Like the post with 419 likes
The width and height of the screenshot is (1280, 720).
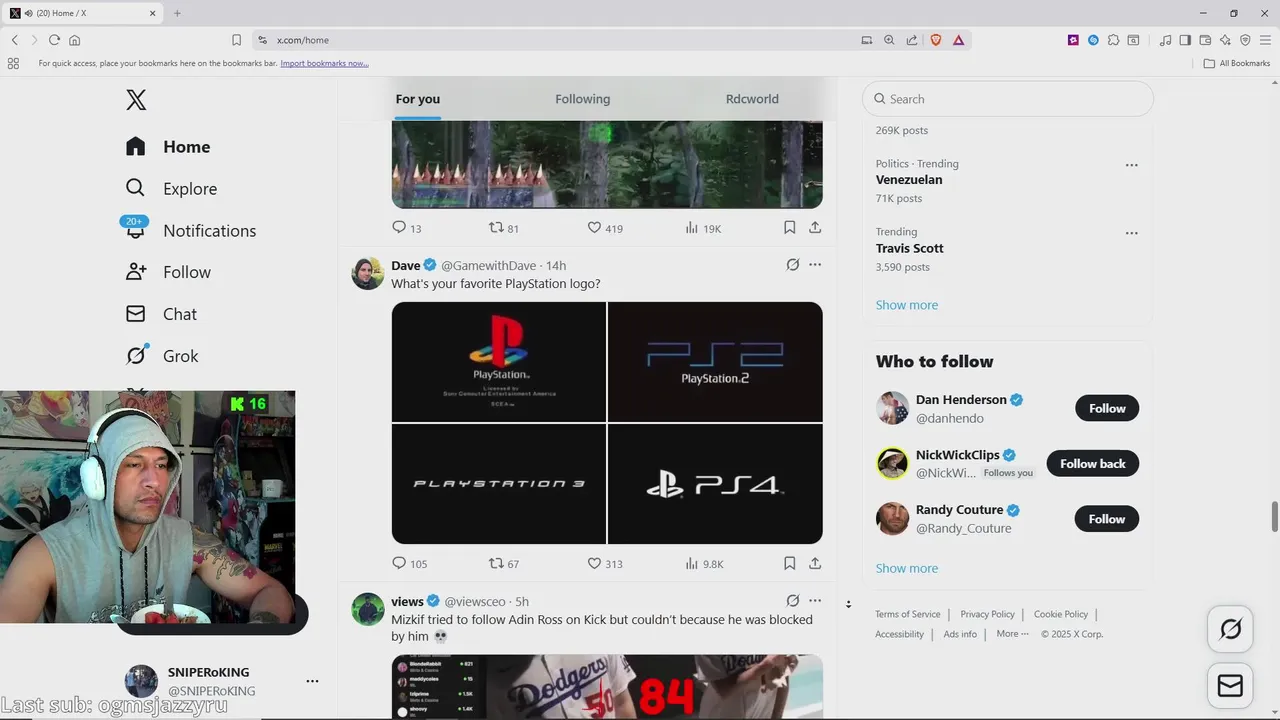click(604, 228)
